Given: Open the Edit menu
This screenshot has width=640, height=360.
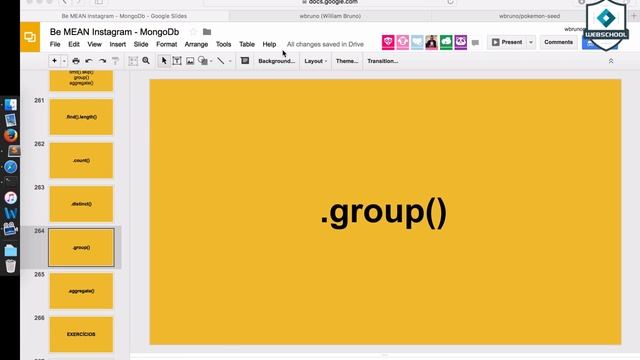Looking at the screenshot, I should tap(74, 44).
